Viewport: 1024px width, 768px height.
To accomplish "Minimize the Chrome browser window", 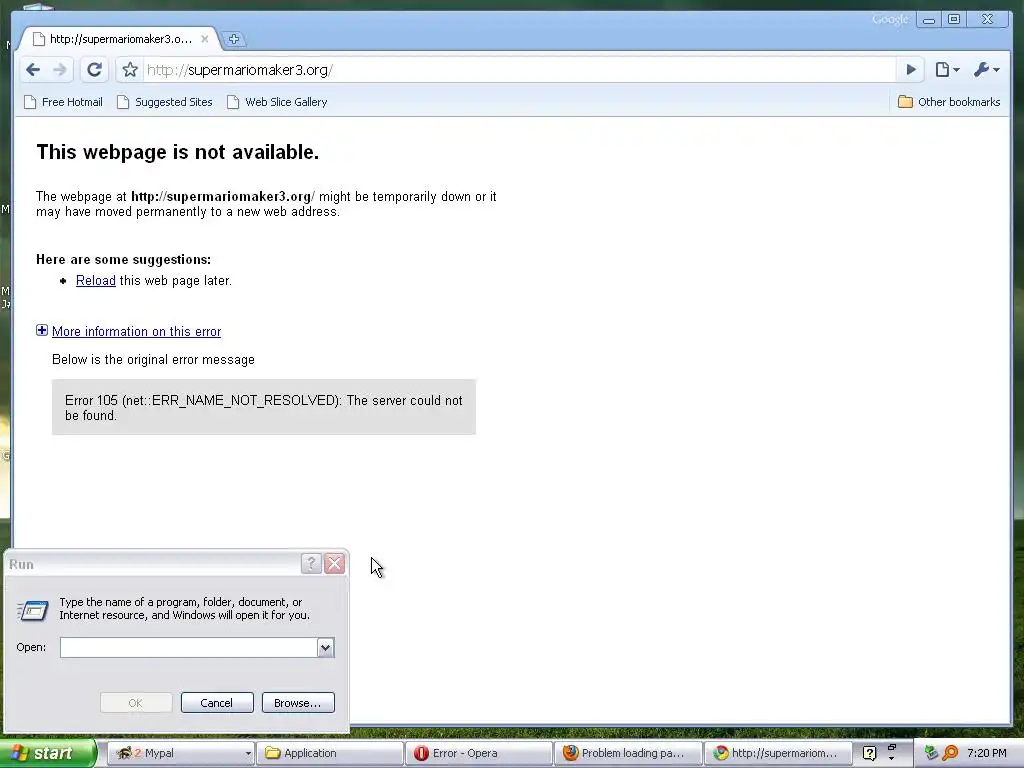I will pyautogui.click(x=929, y=20).
